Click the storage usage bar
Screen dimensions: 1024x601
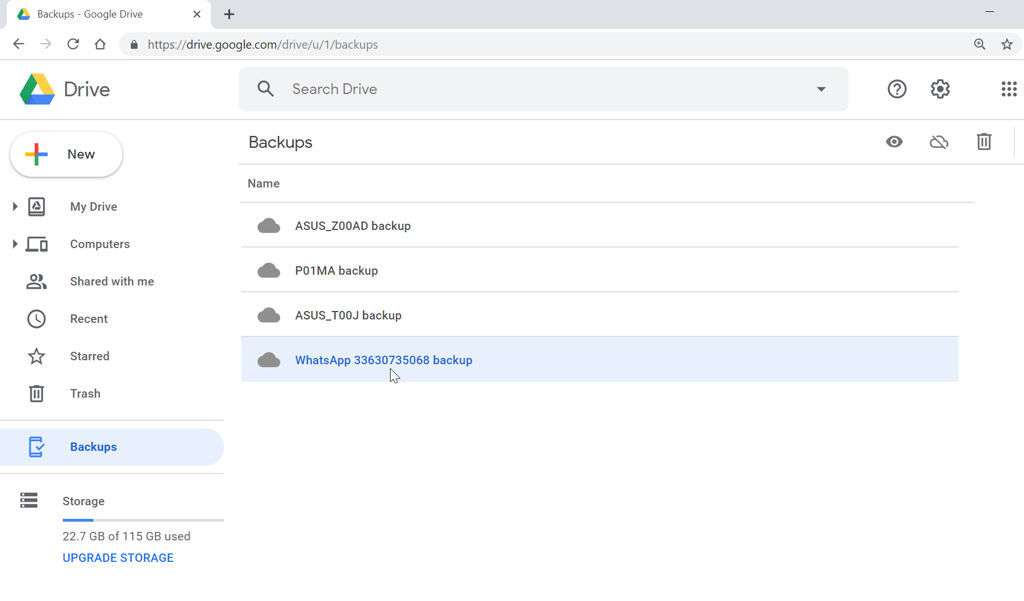tap(143, 520)
